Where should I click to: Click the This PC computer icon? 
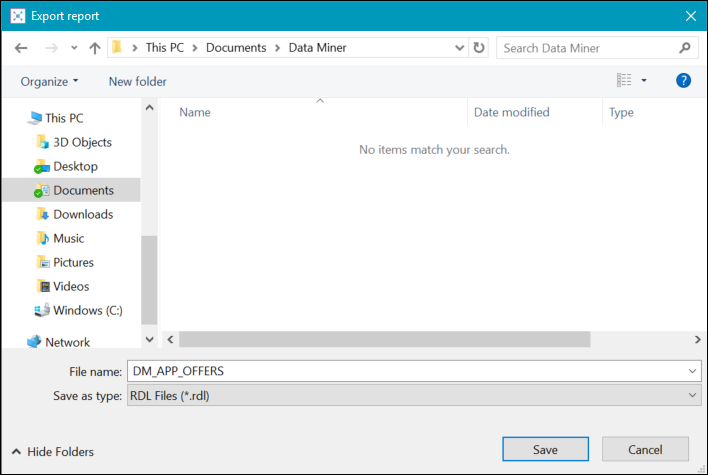(34, 118)
